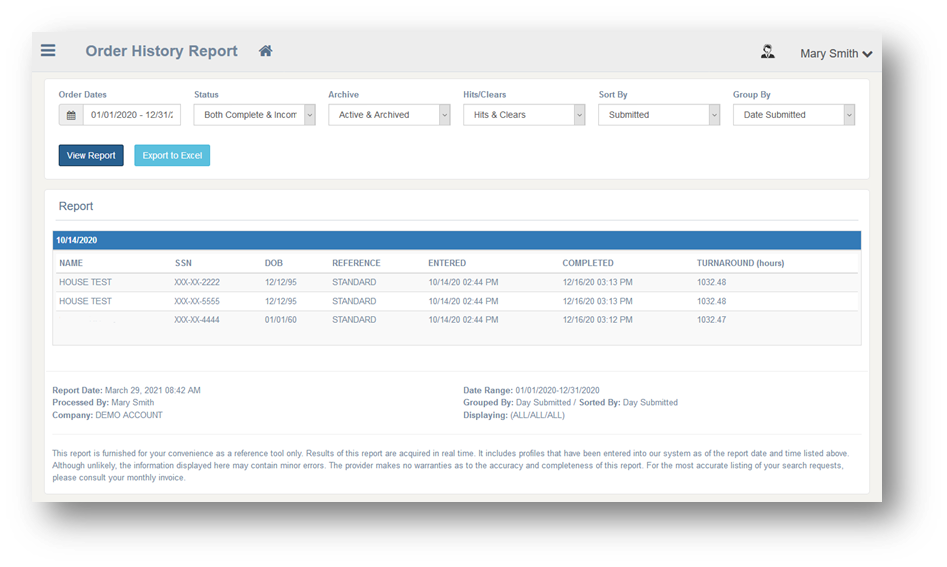Click Displaying (ALL/ALL/ALL) text
Screen dimensions: 947x567
514,415
